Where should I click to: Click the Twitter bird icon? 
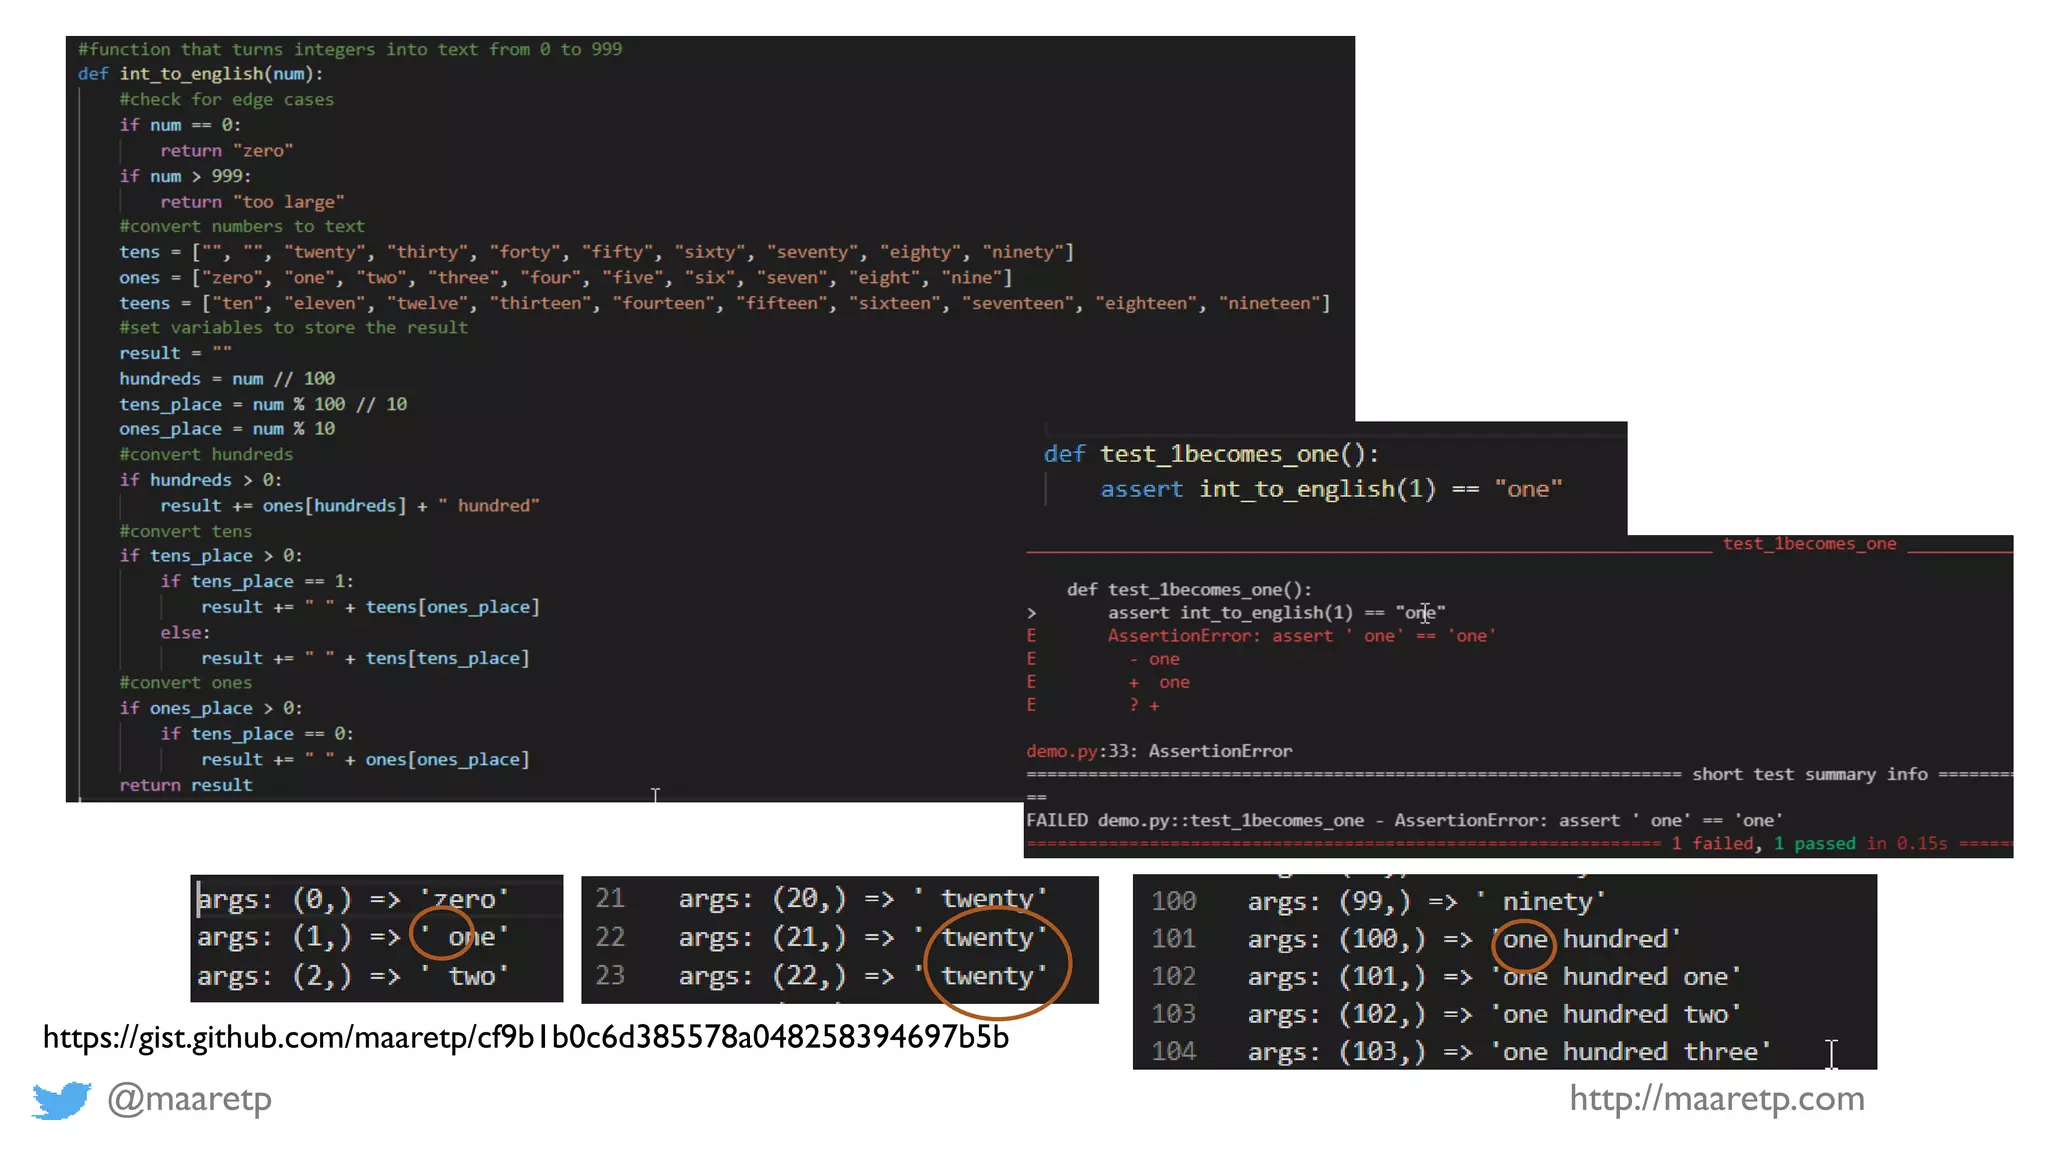click(x=61, y=1099)
